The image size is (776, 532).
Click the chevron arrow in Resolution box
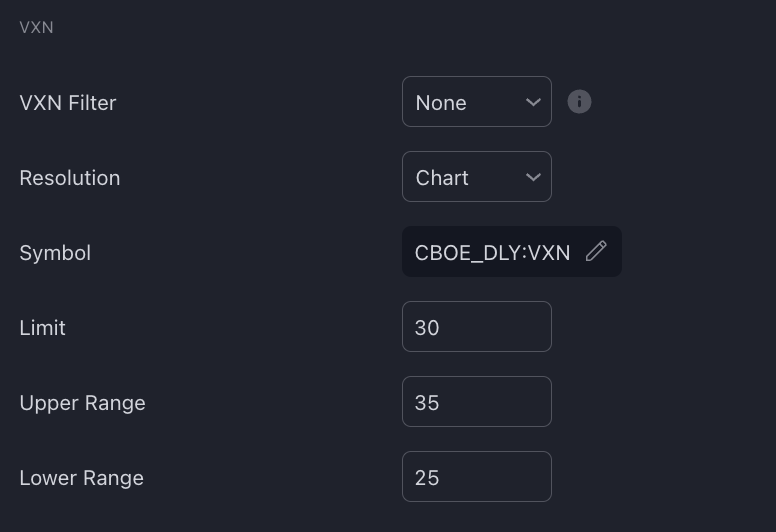click(533, 177)
